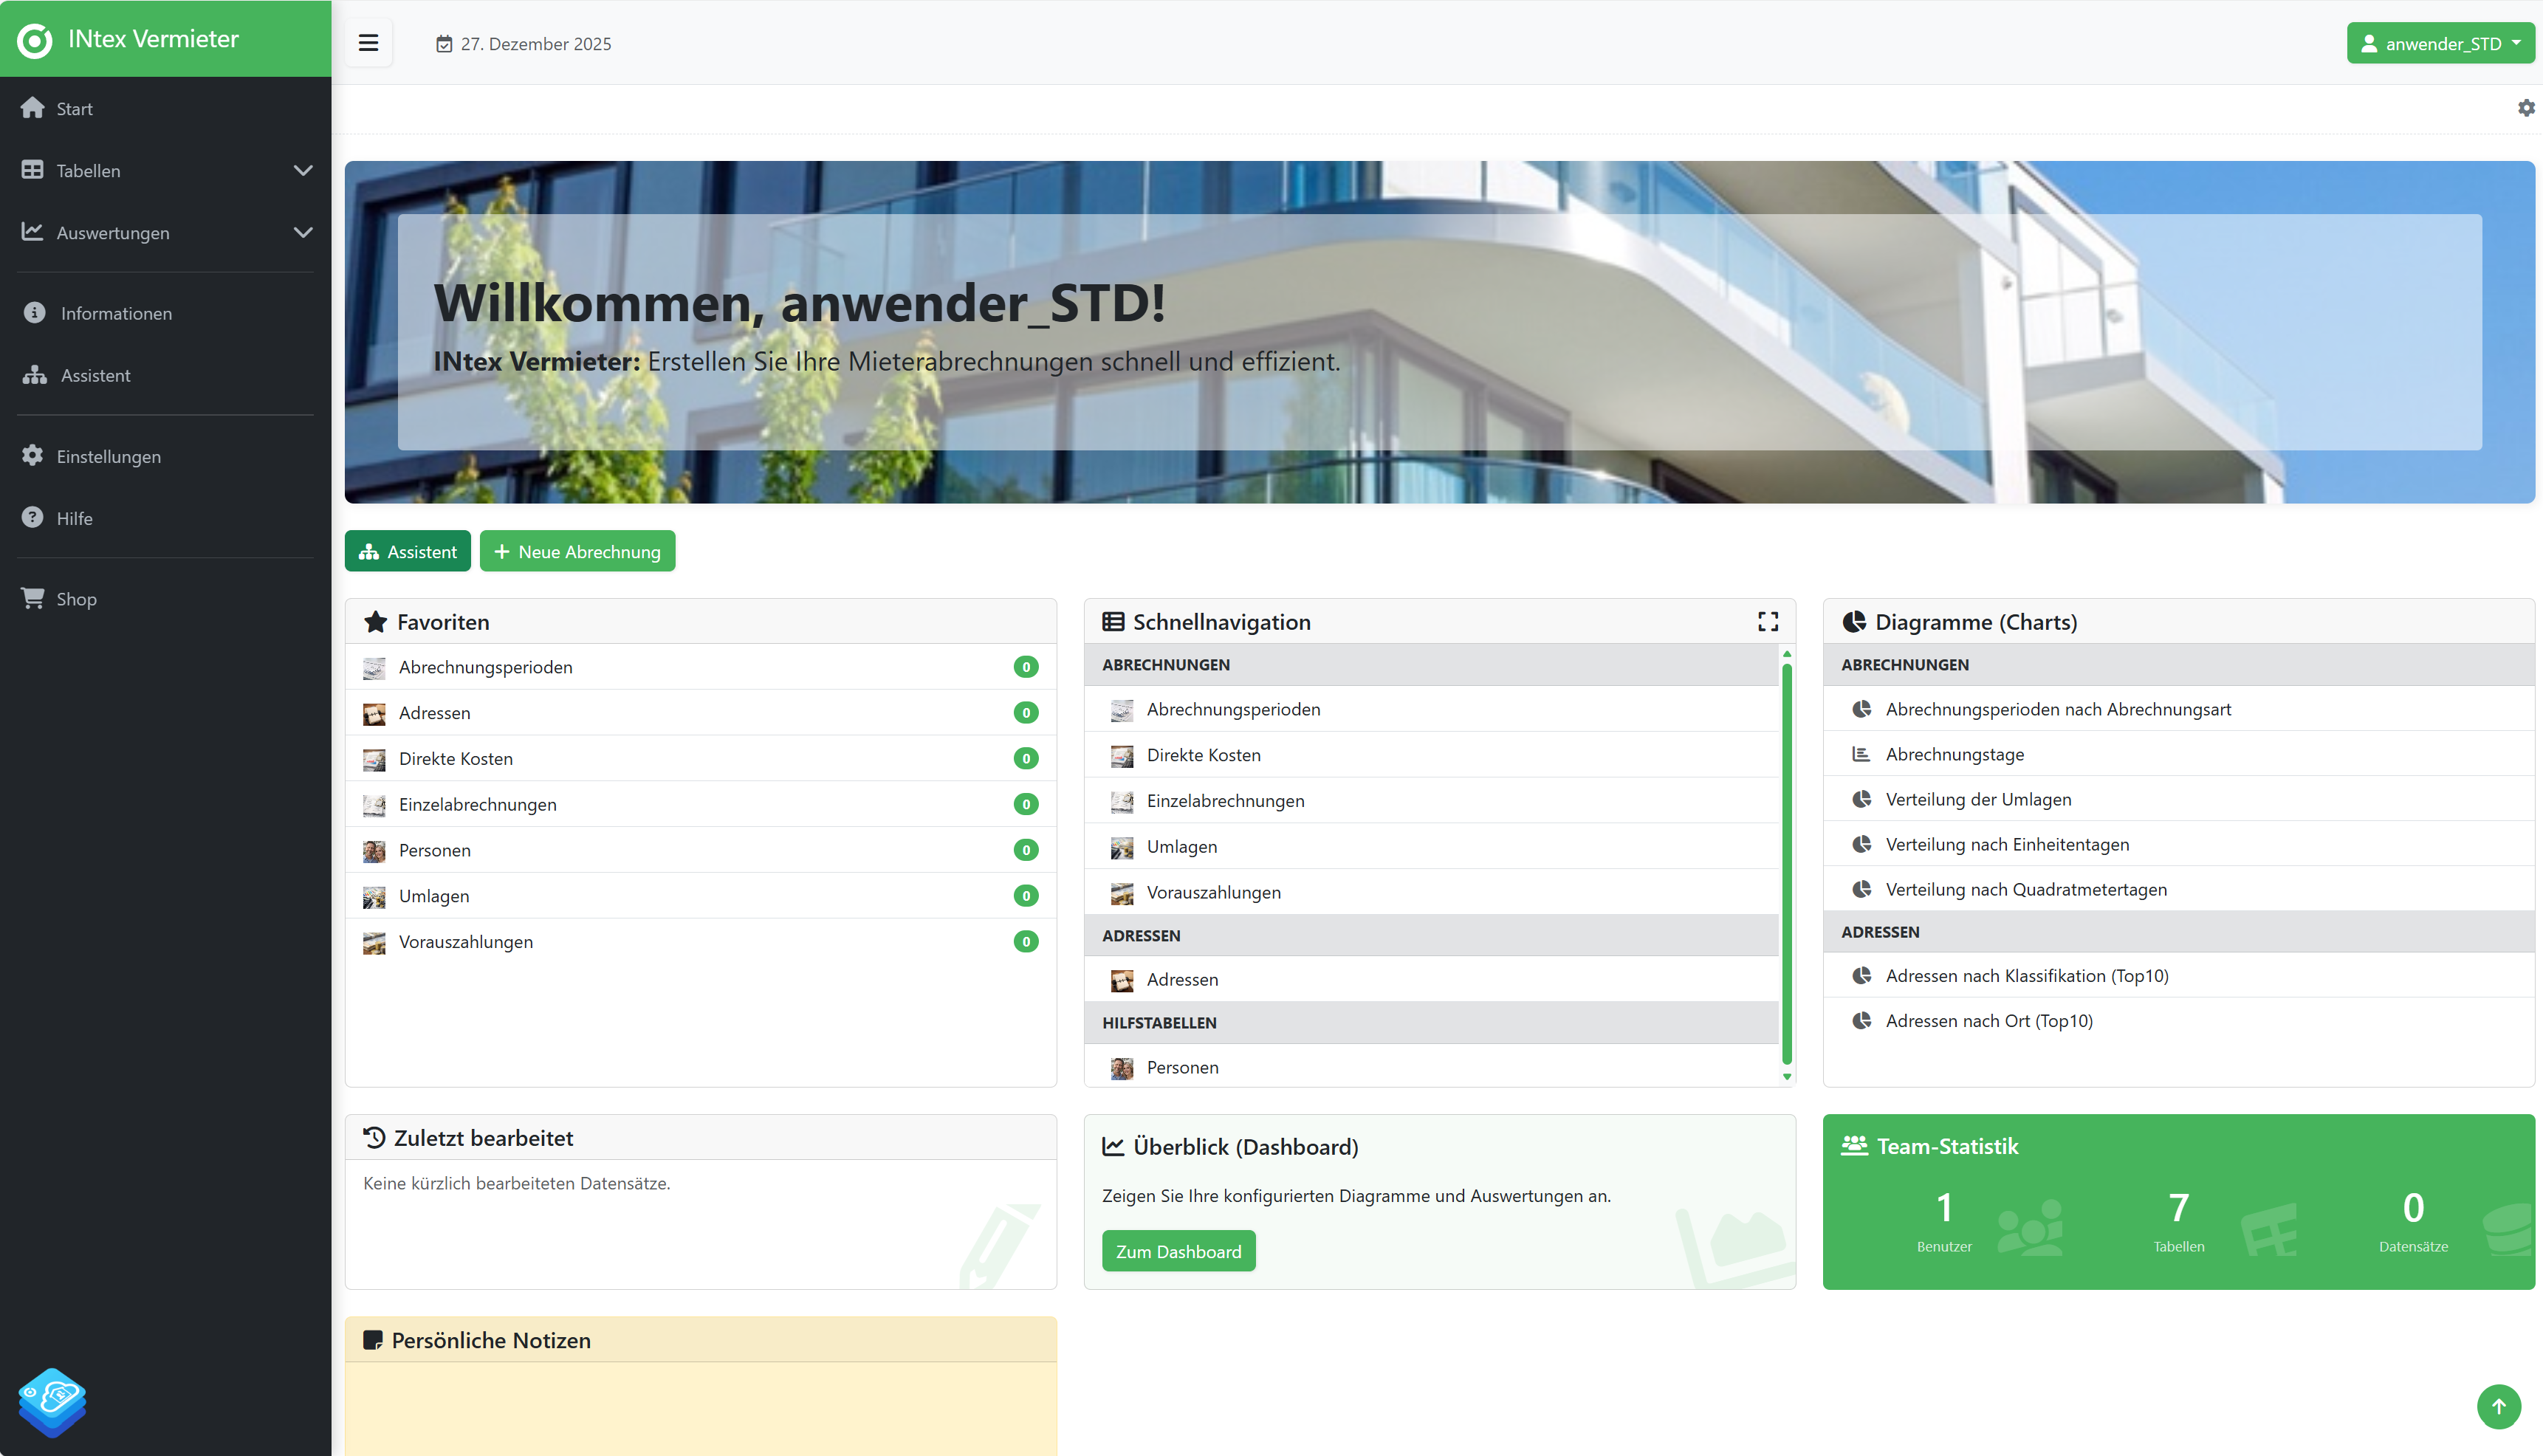Click the settings gear icon top right

pos(2526,108)
